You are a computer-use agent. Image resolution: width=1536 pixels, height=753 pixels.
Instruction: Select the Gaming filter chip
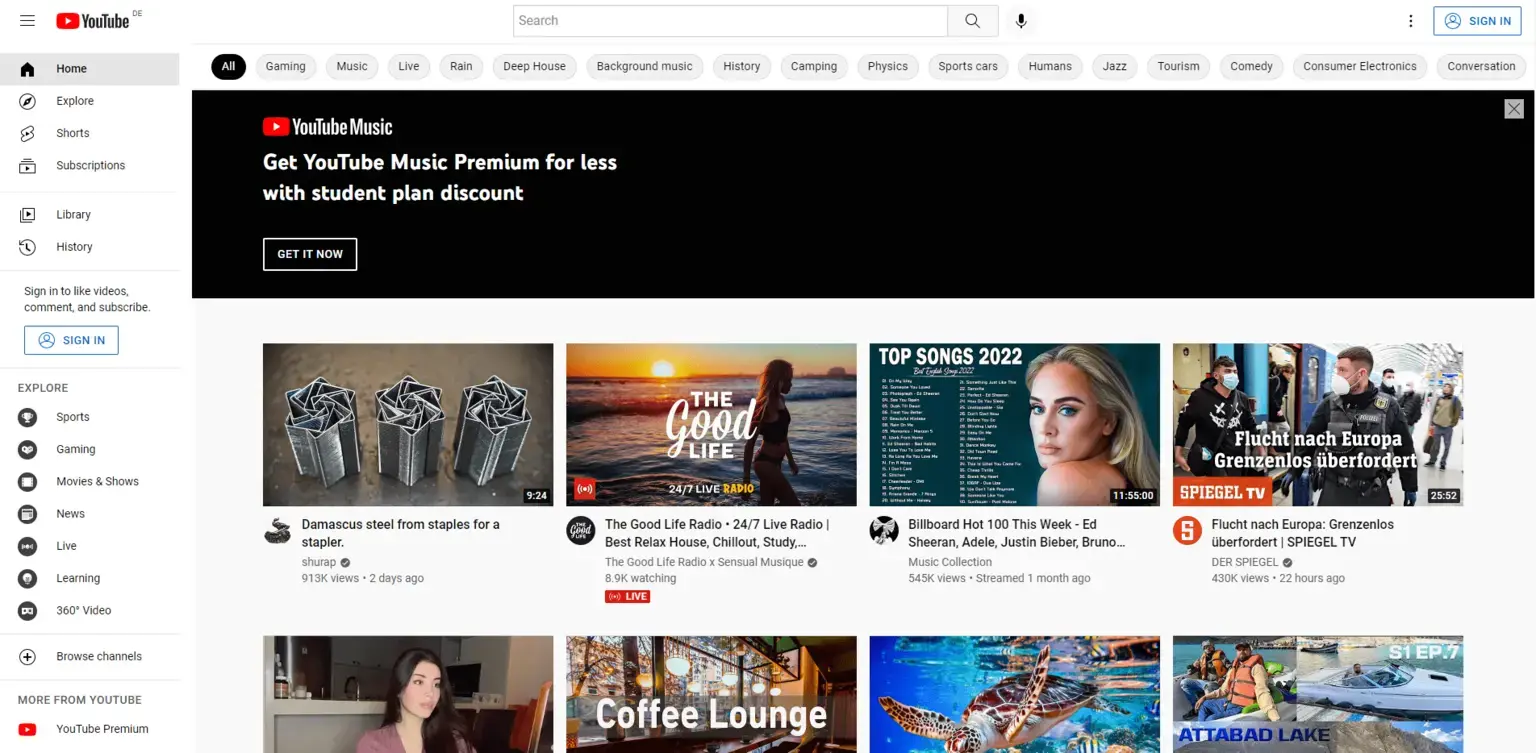pyautogui.click(x=286, y=66)
